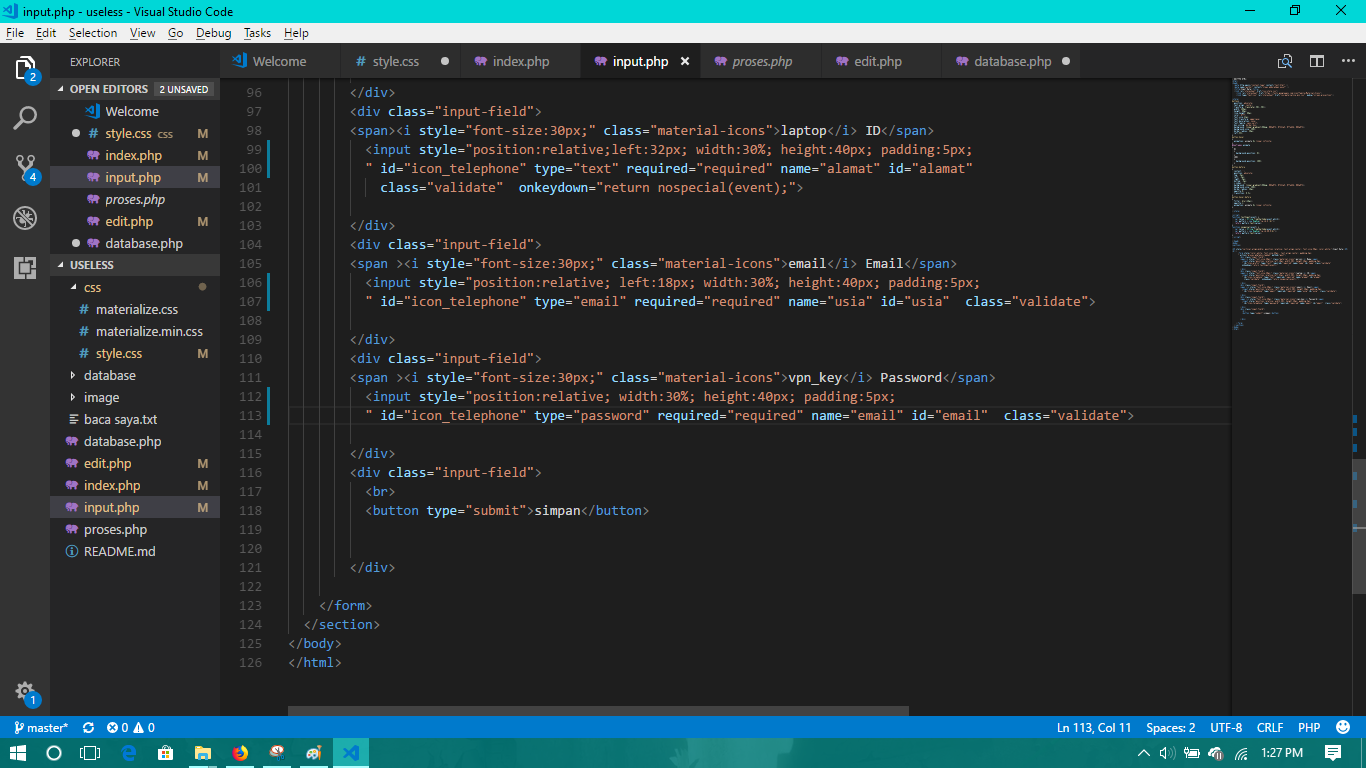This screenshot has width=1366, height=768.
Task: Open the Debug view in activity bar
Action: (25, 218)
